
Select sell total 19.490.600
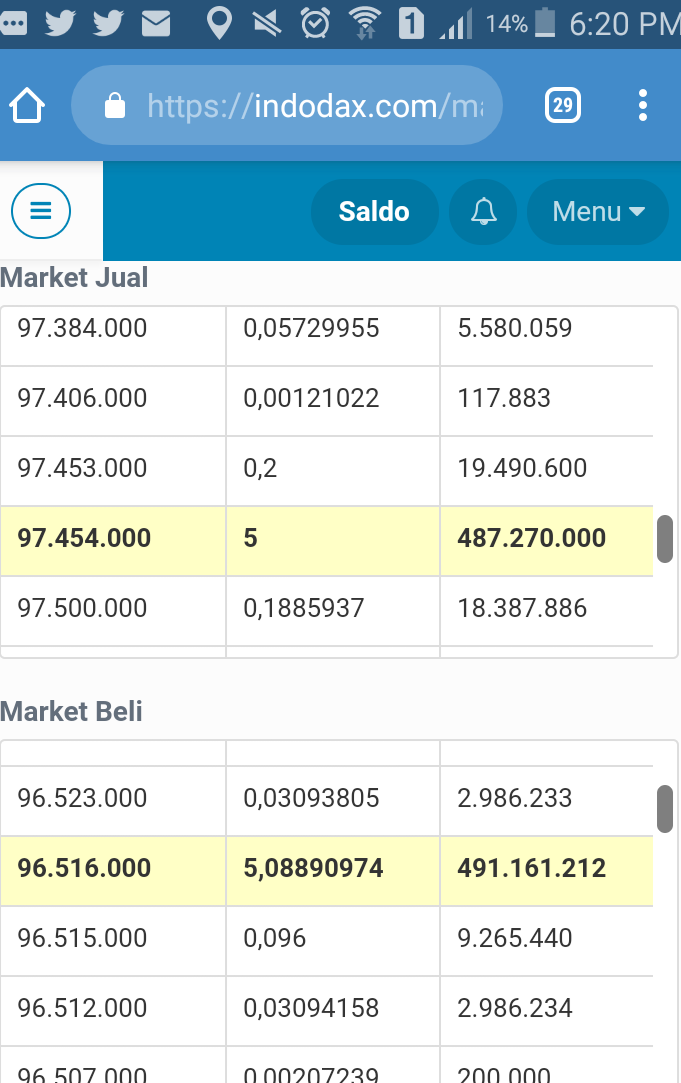(x=522, y=468)
